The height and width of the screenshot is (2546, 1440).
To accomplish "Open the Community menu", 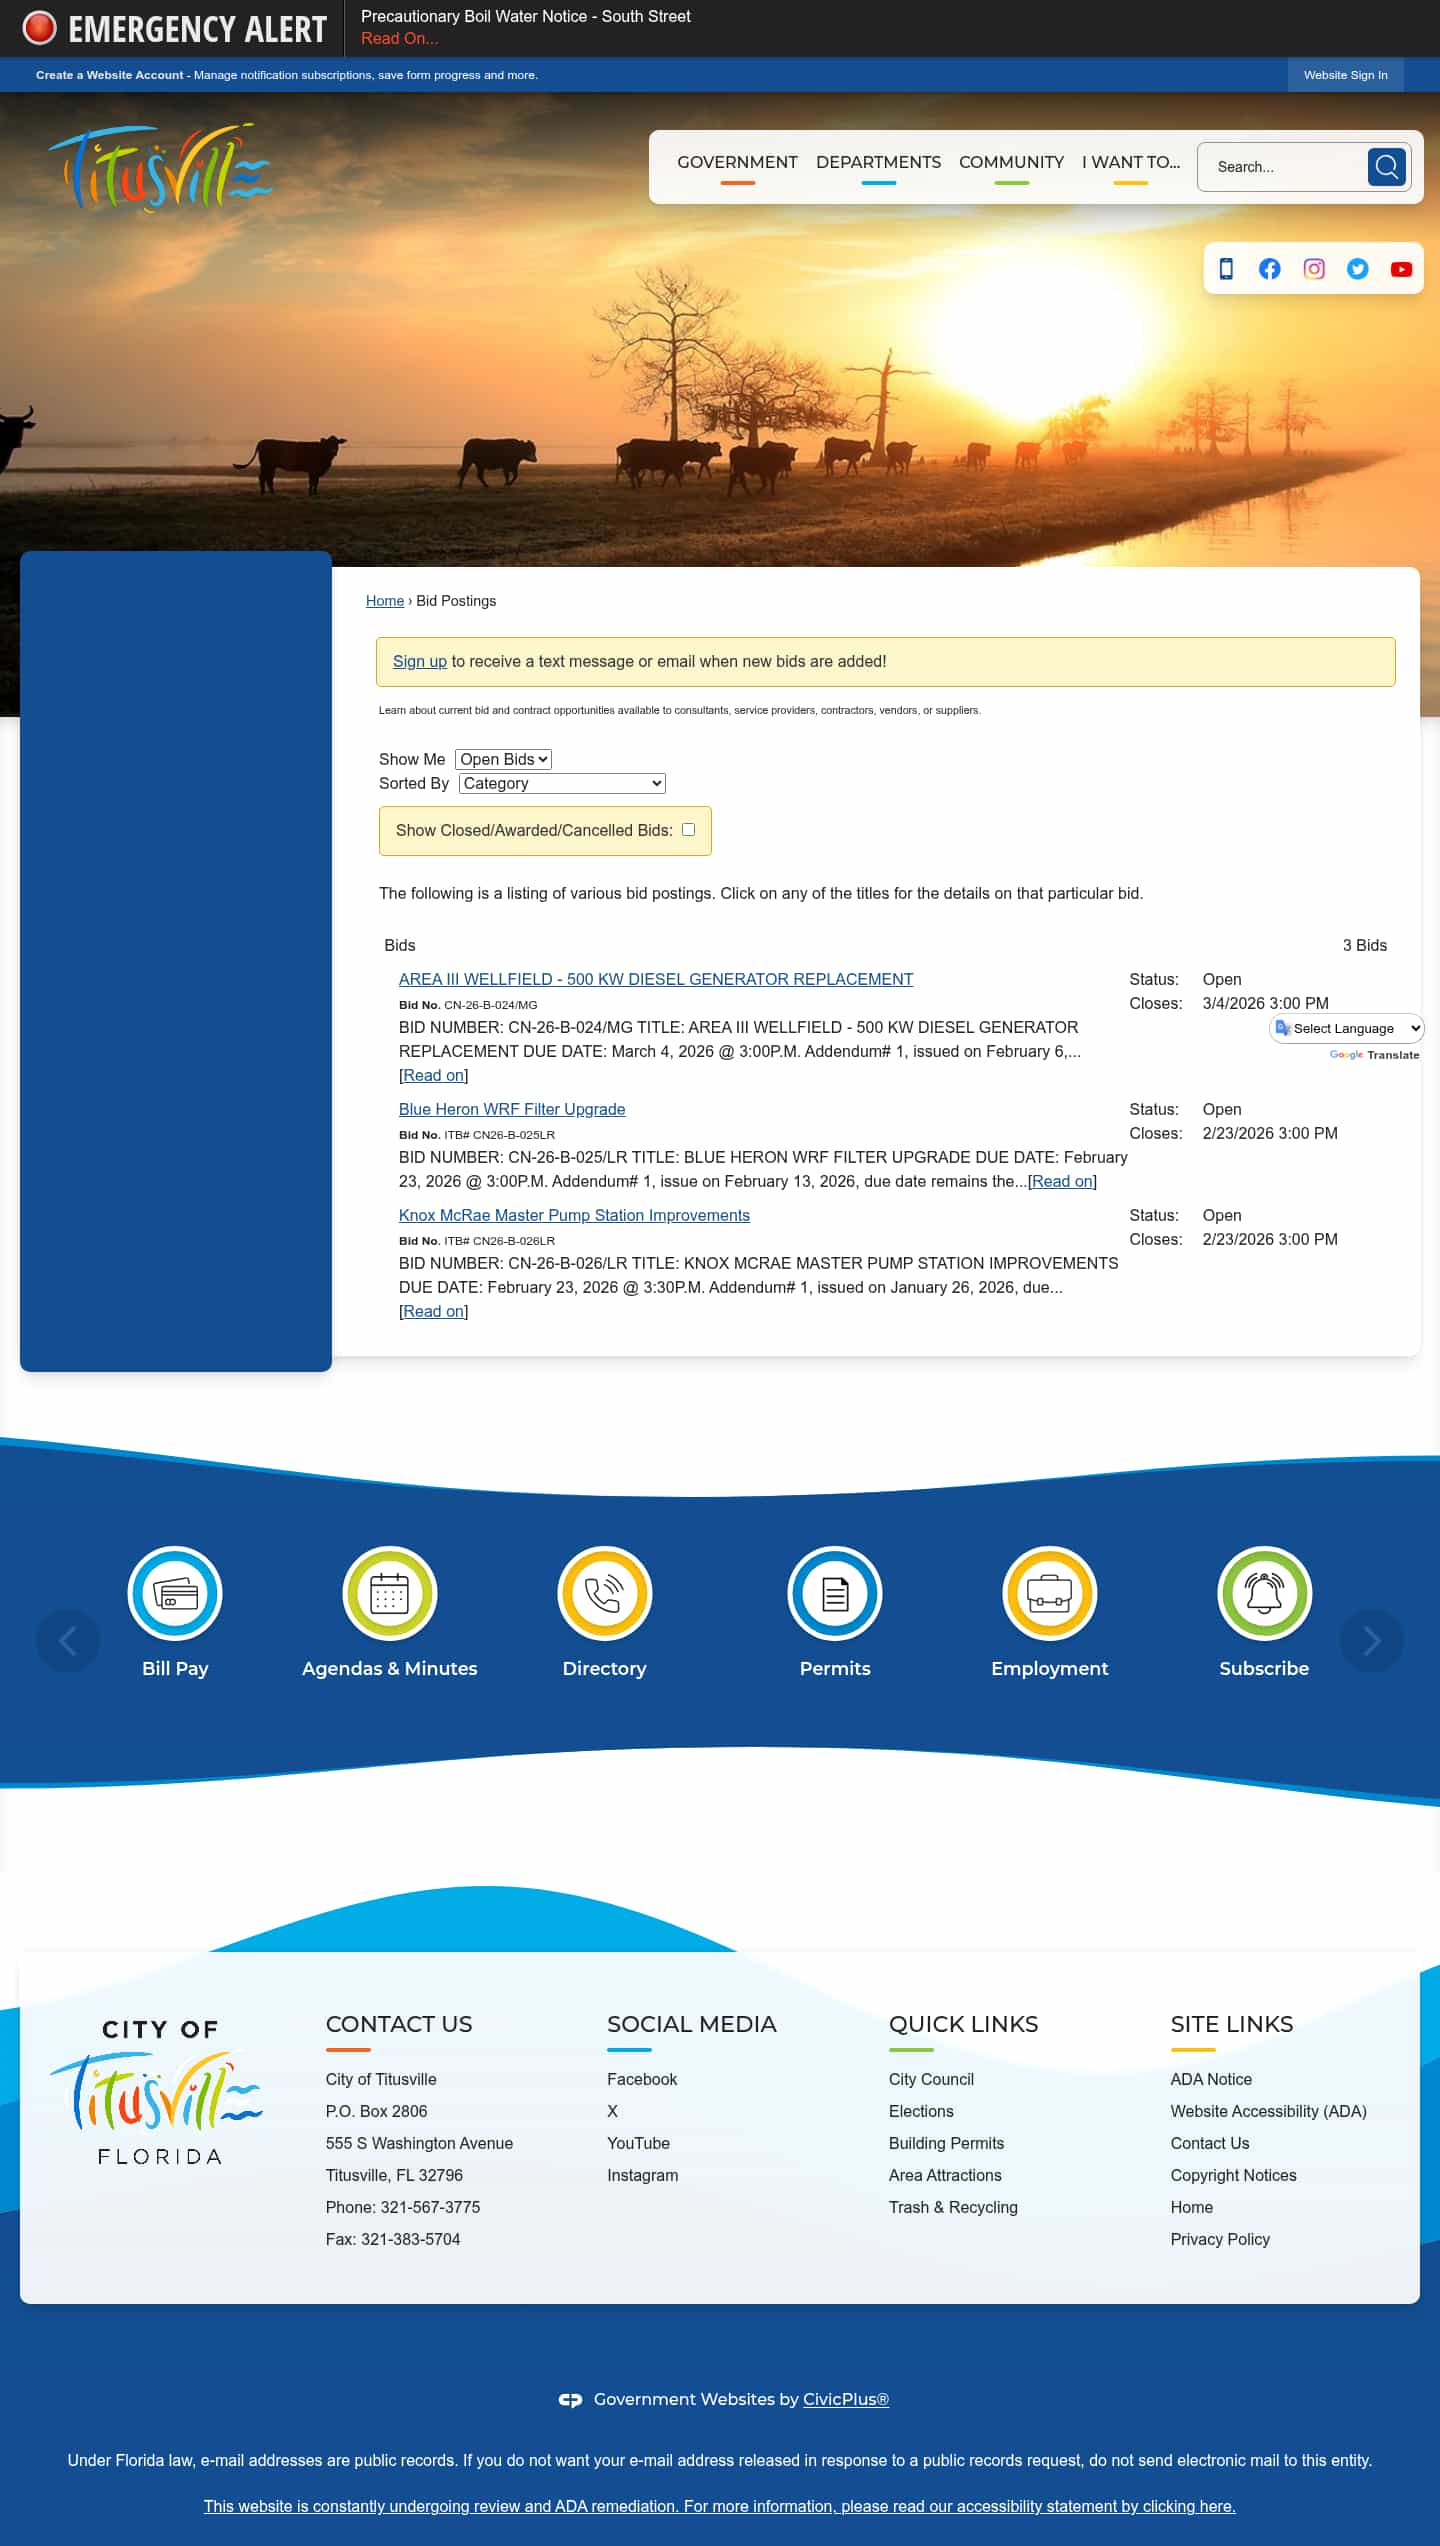I will (x=1011, y=162).
